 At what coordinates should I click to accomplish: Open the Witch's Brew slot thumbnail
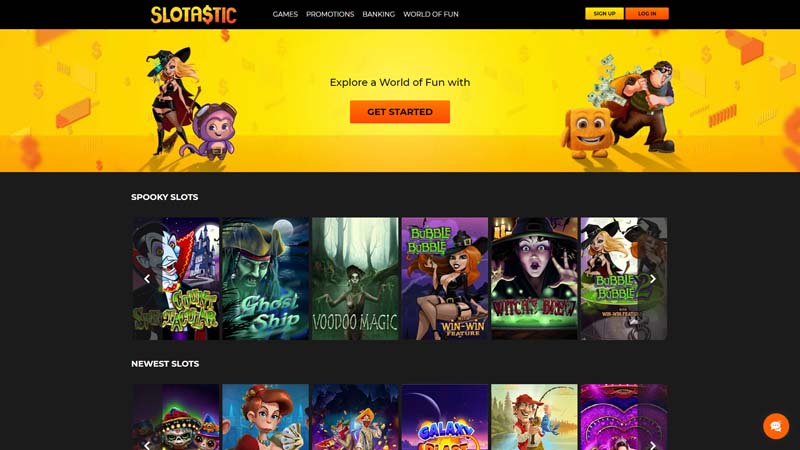click(534, 279)
